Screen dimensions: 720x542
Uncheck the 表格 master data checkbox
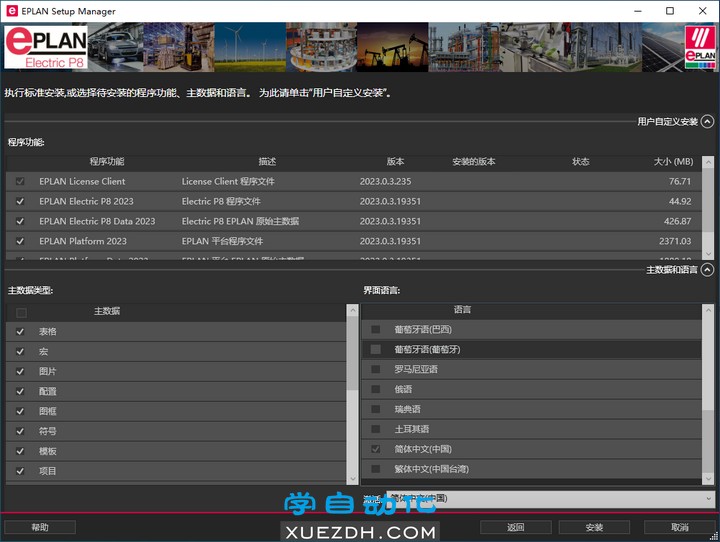[20, 332]
